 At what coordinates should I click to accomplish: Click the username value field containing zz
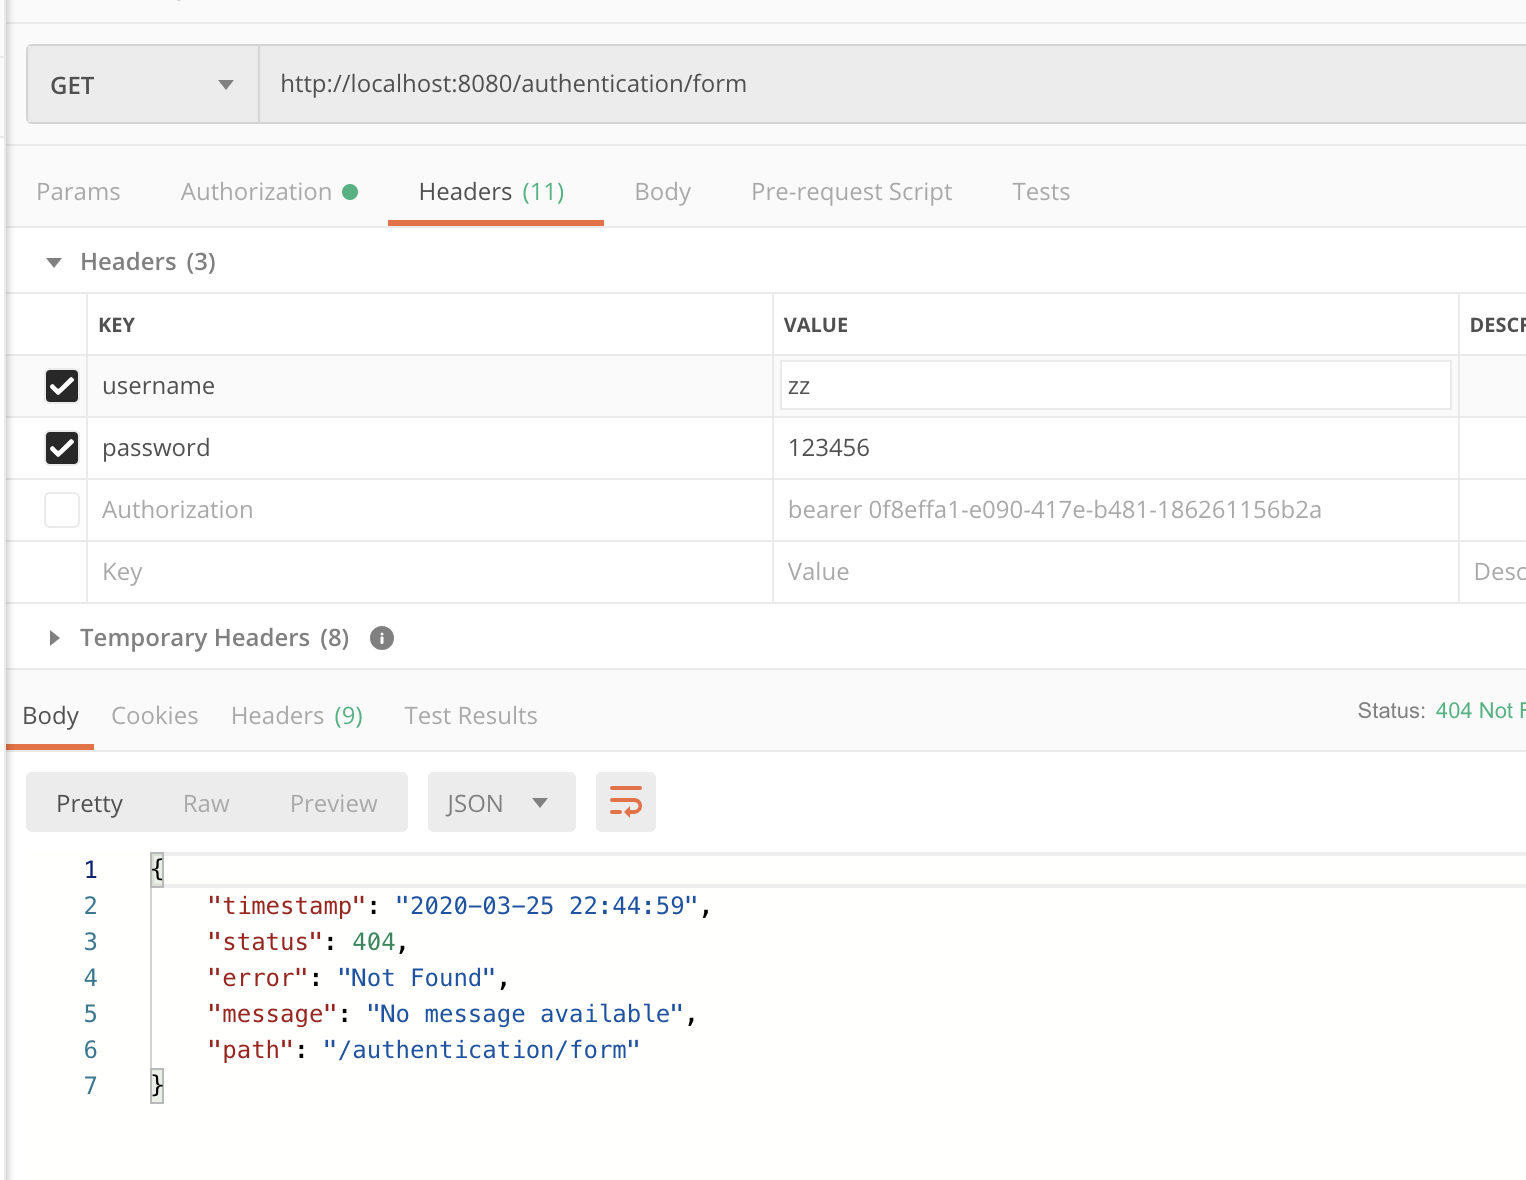1115,386
